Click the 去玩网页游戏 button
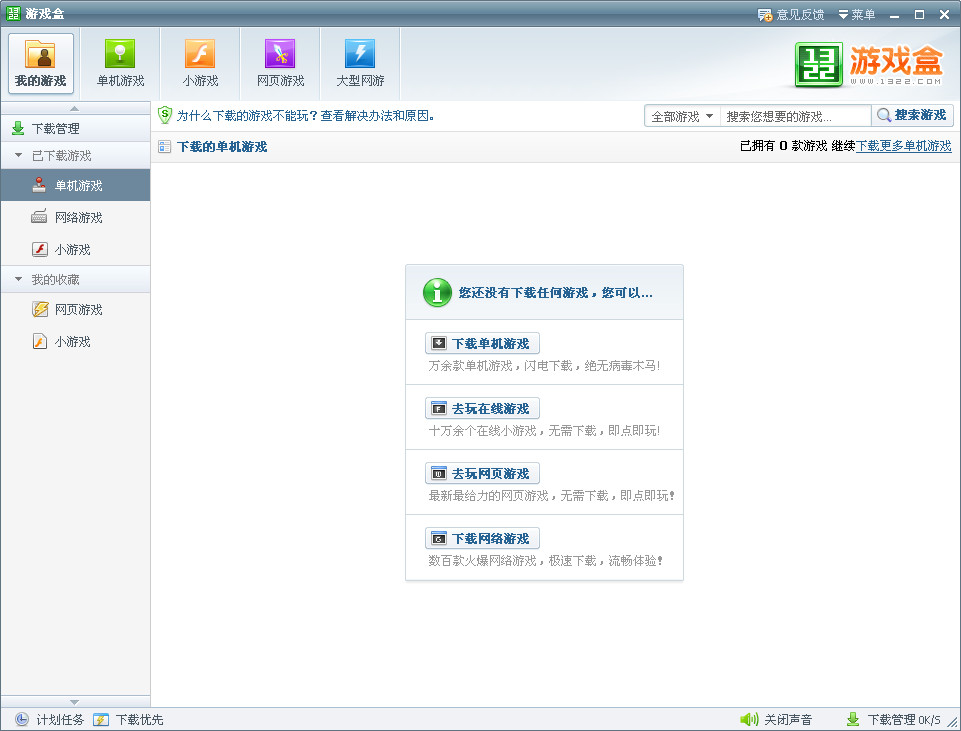Viewport: 961px width, 731px height. point(482,473)
